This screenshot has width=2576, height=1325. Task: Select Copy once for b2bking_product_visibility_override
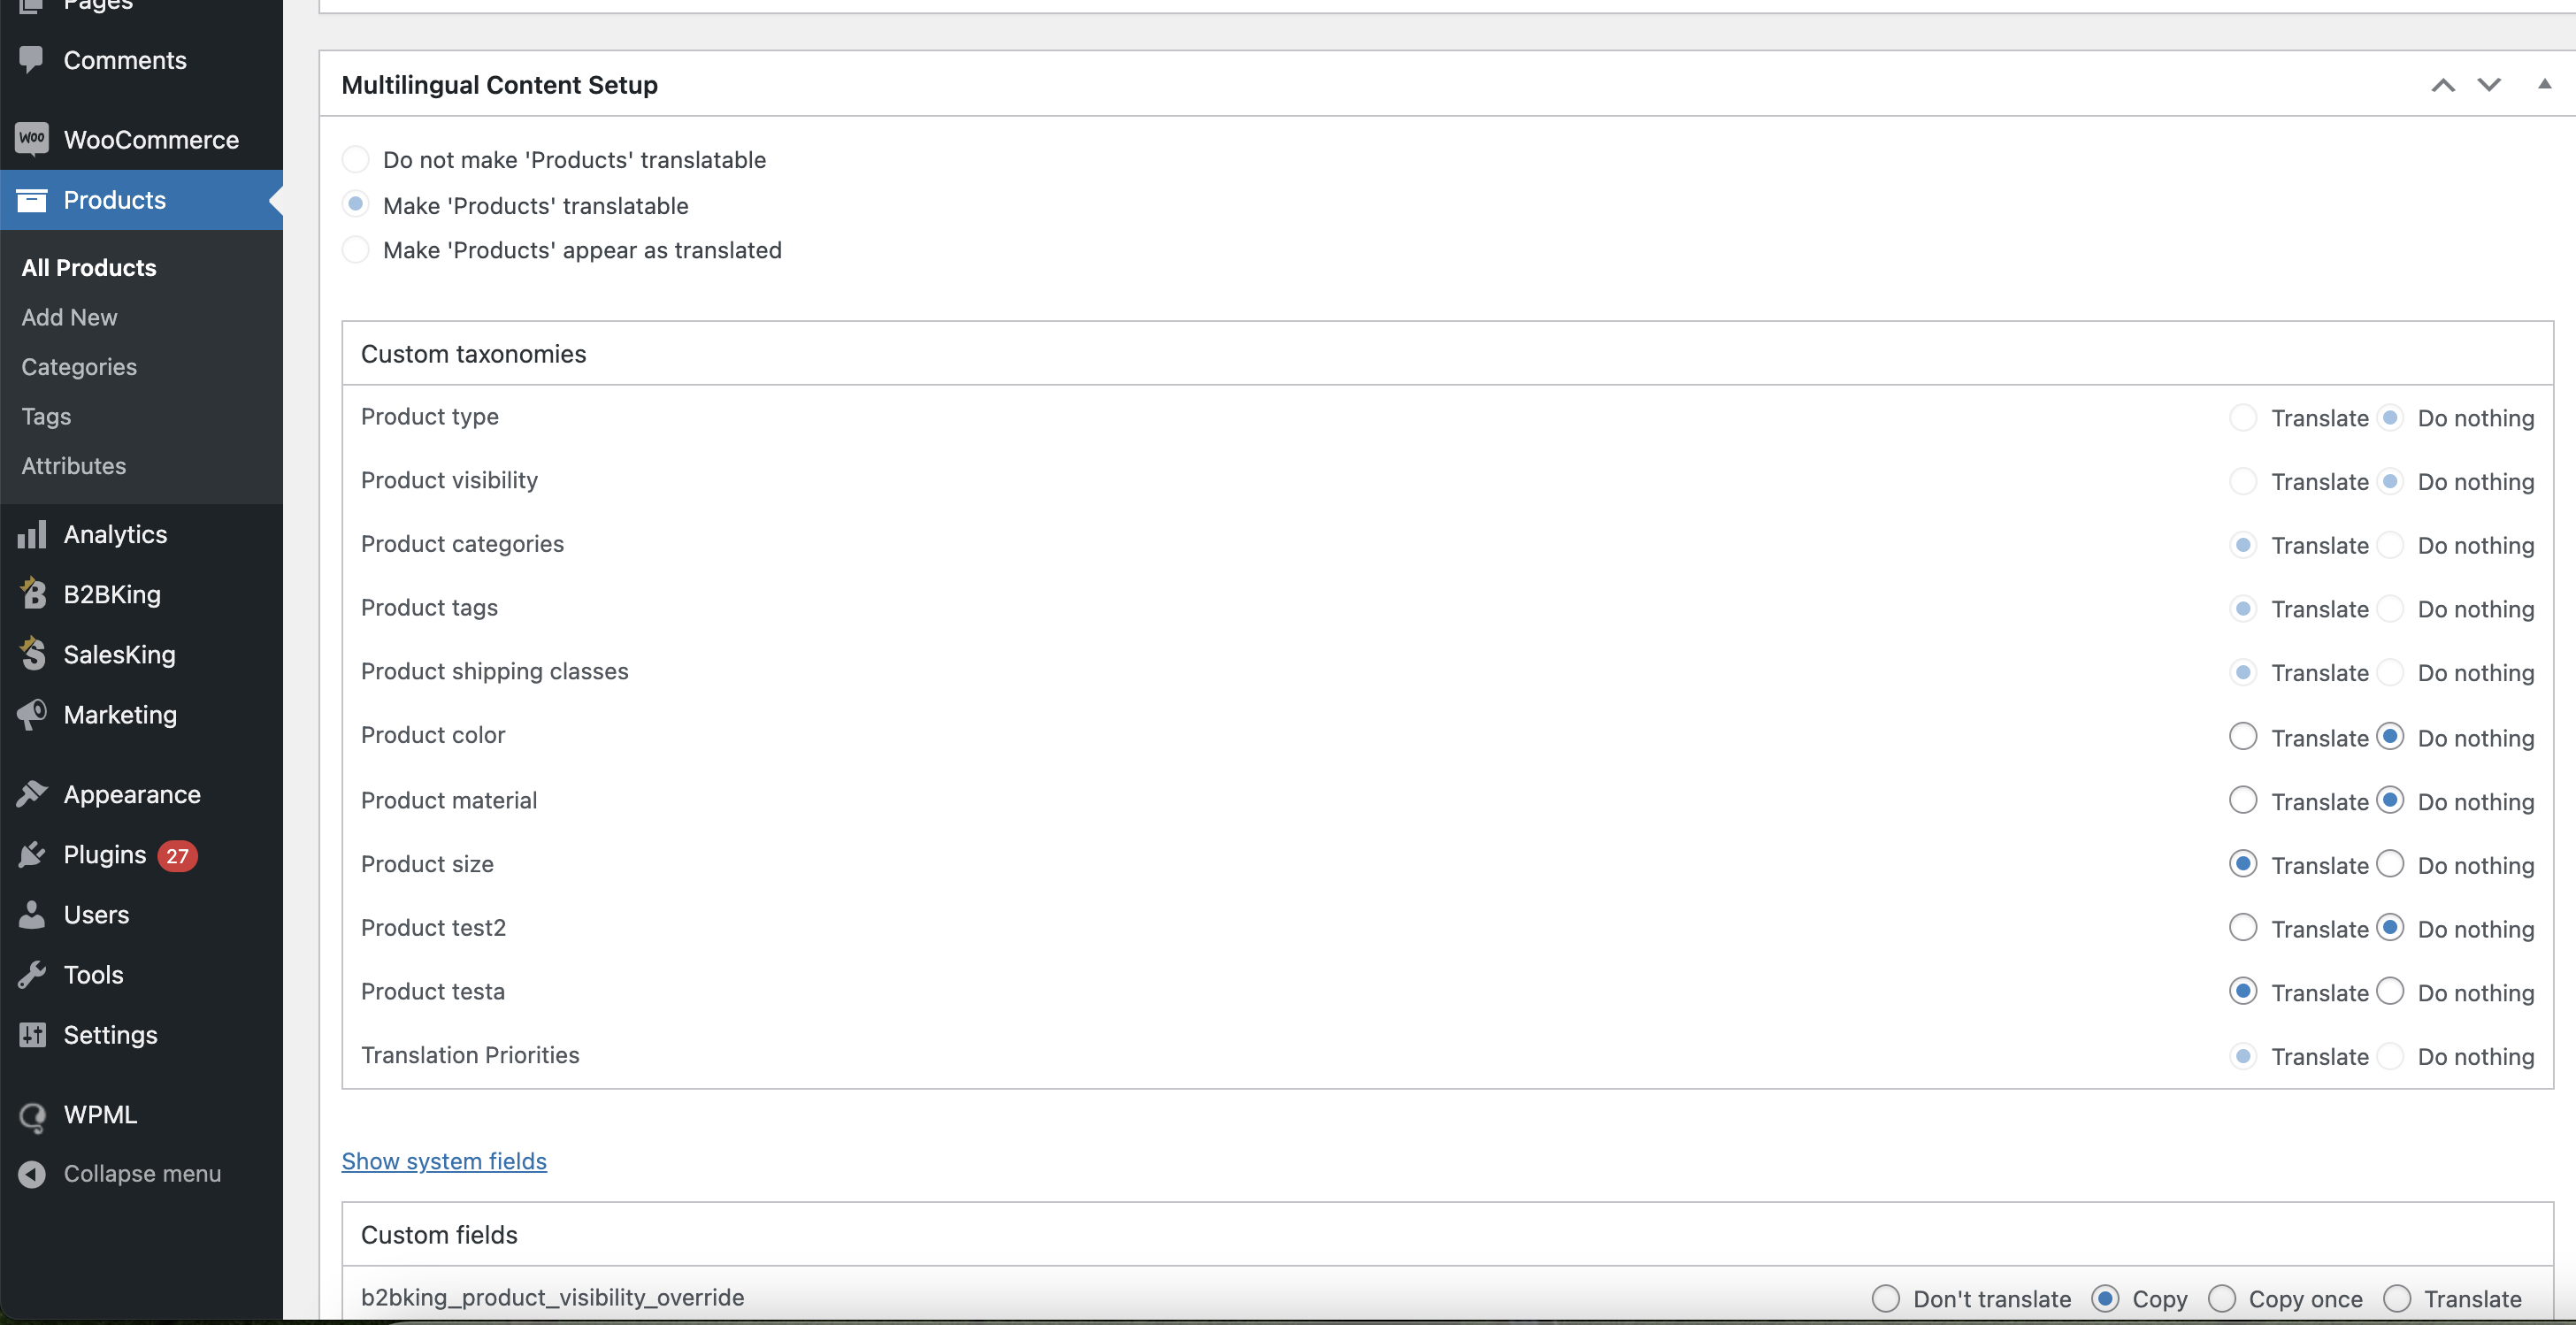tap(2221, 1298)
